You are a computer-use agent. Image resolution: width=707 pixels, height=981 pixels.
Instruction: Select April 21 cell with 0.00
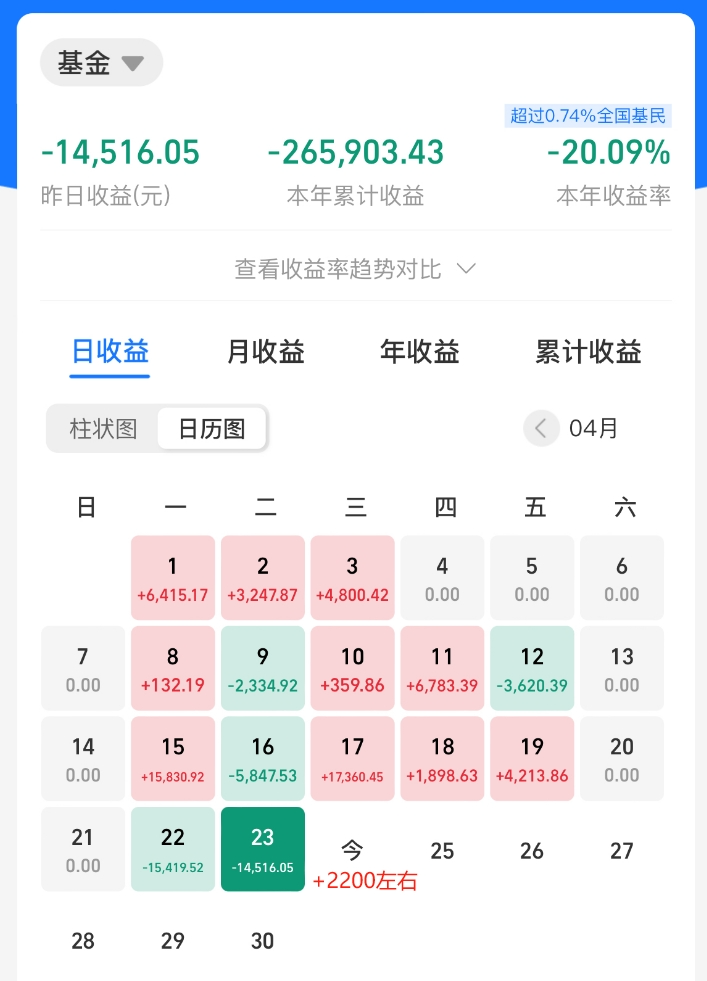coord(83,849)
